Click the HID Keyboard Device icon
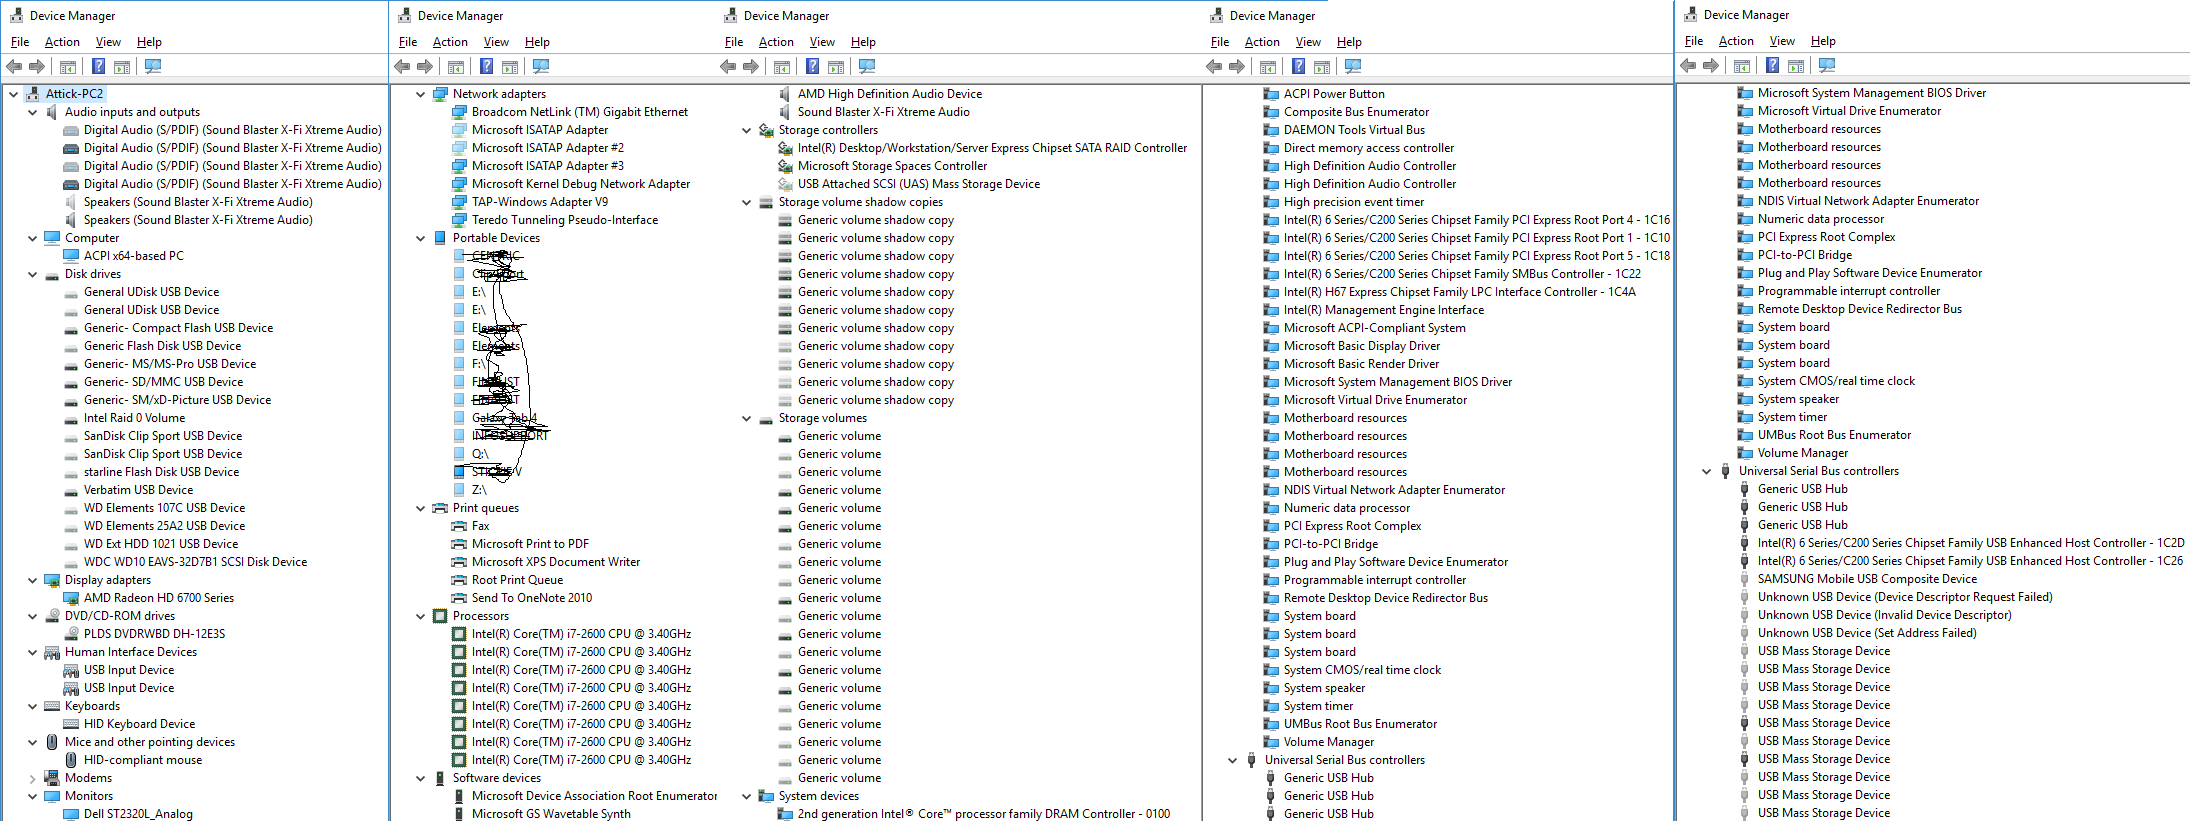Viewport: 2192px width, 821px height. coord(71,724)
